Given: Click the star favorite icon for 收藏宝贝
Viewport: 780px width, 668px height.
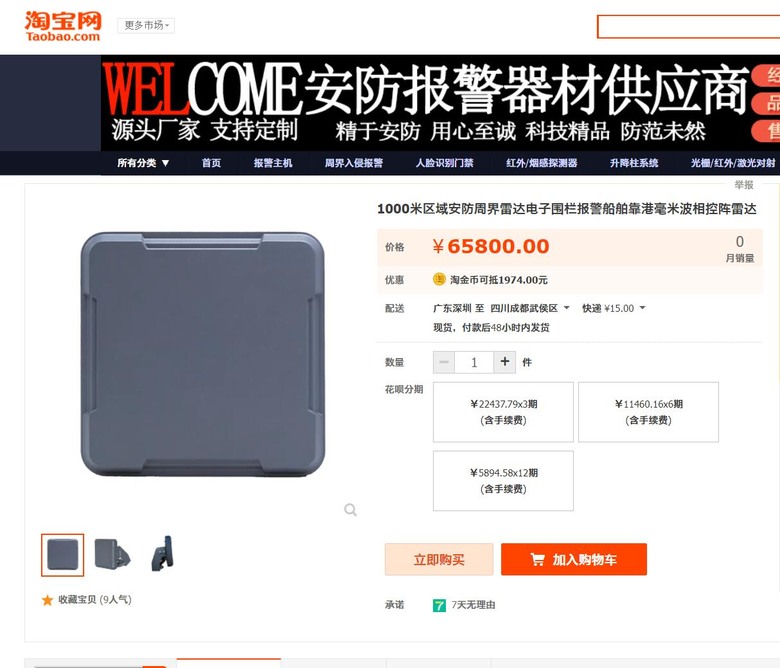Looking at the screenshot, I should coord(47,600).
